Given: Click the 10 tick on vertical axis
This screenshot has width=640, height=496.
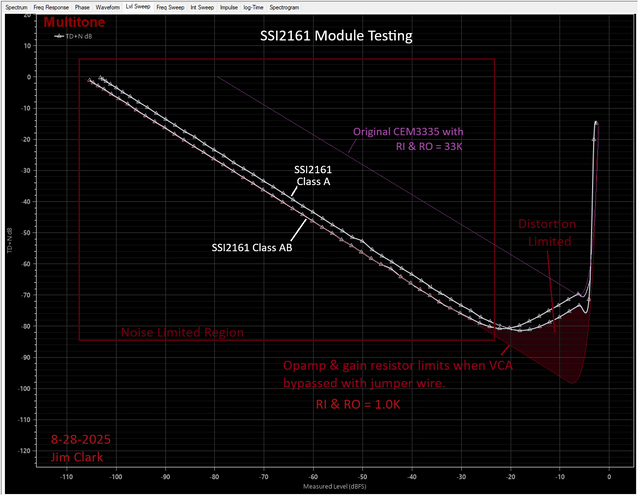Looking at the screenshot, I should pyautogui.click(x=27, y=46).
